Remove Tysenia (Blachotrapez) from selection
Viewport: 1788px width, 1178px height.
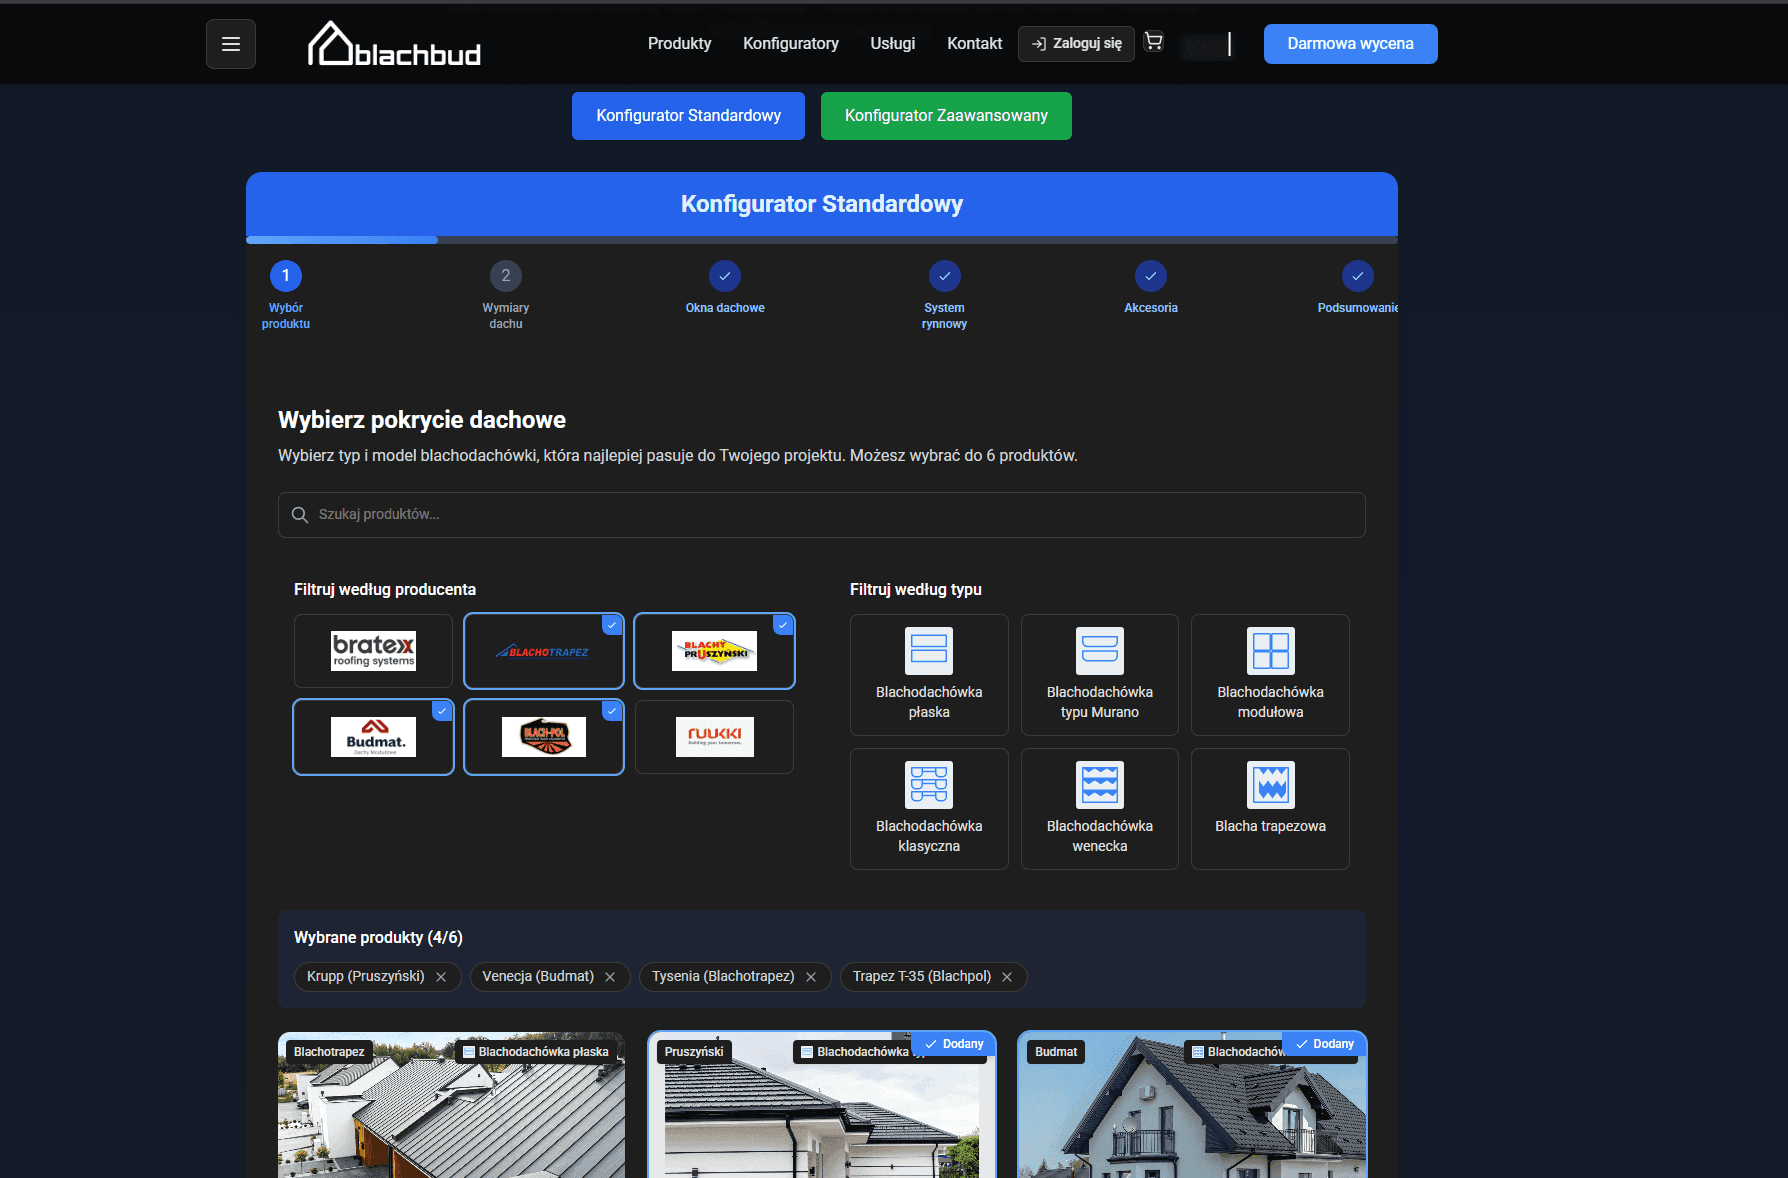tap(811, 977)
